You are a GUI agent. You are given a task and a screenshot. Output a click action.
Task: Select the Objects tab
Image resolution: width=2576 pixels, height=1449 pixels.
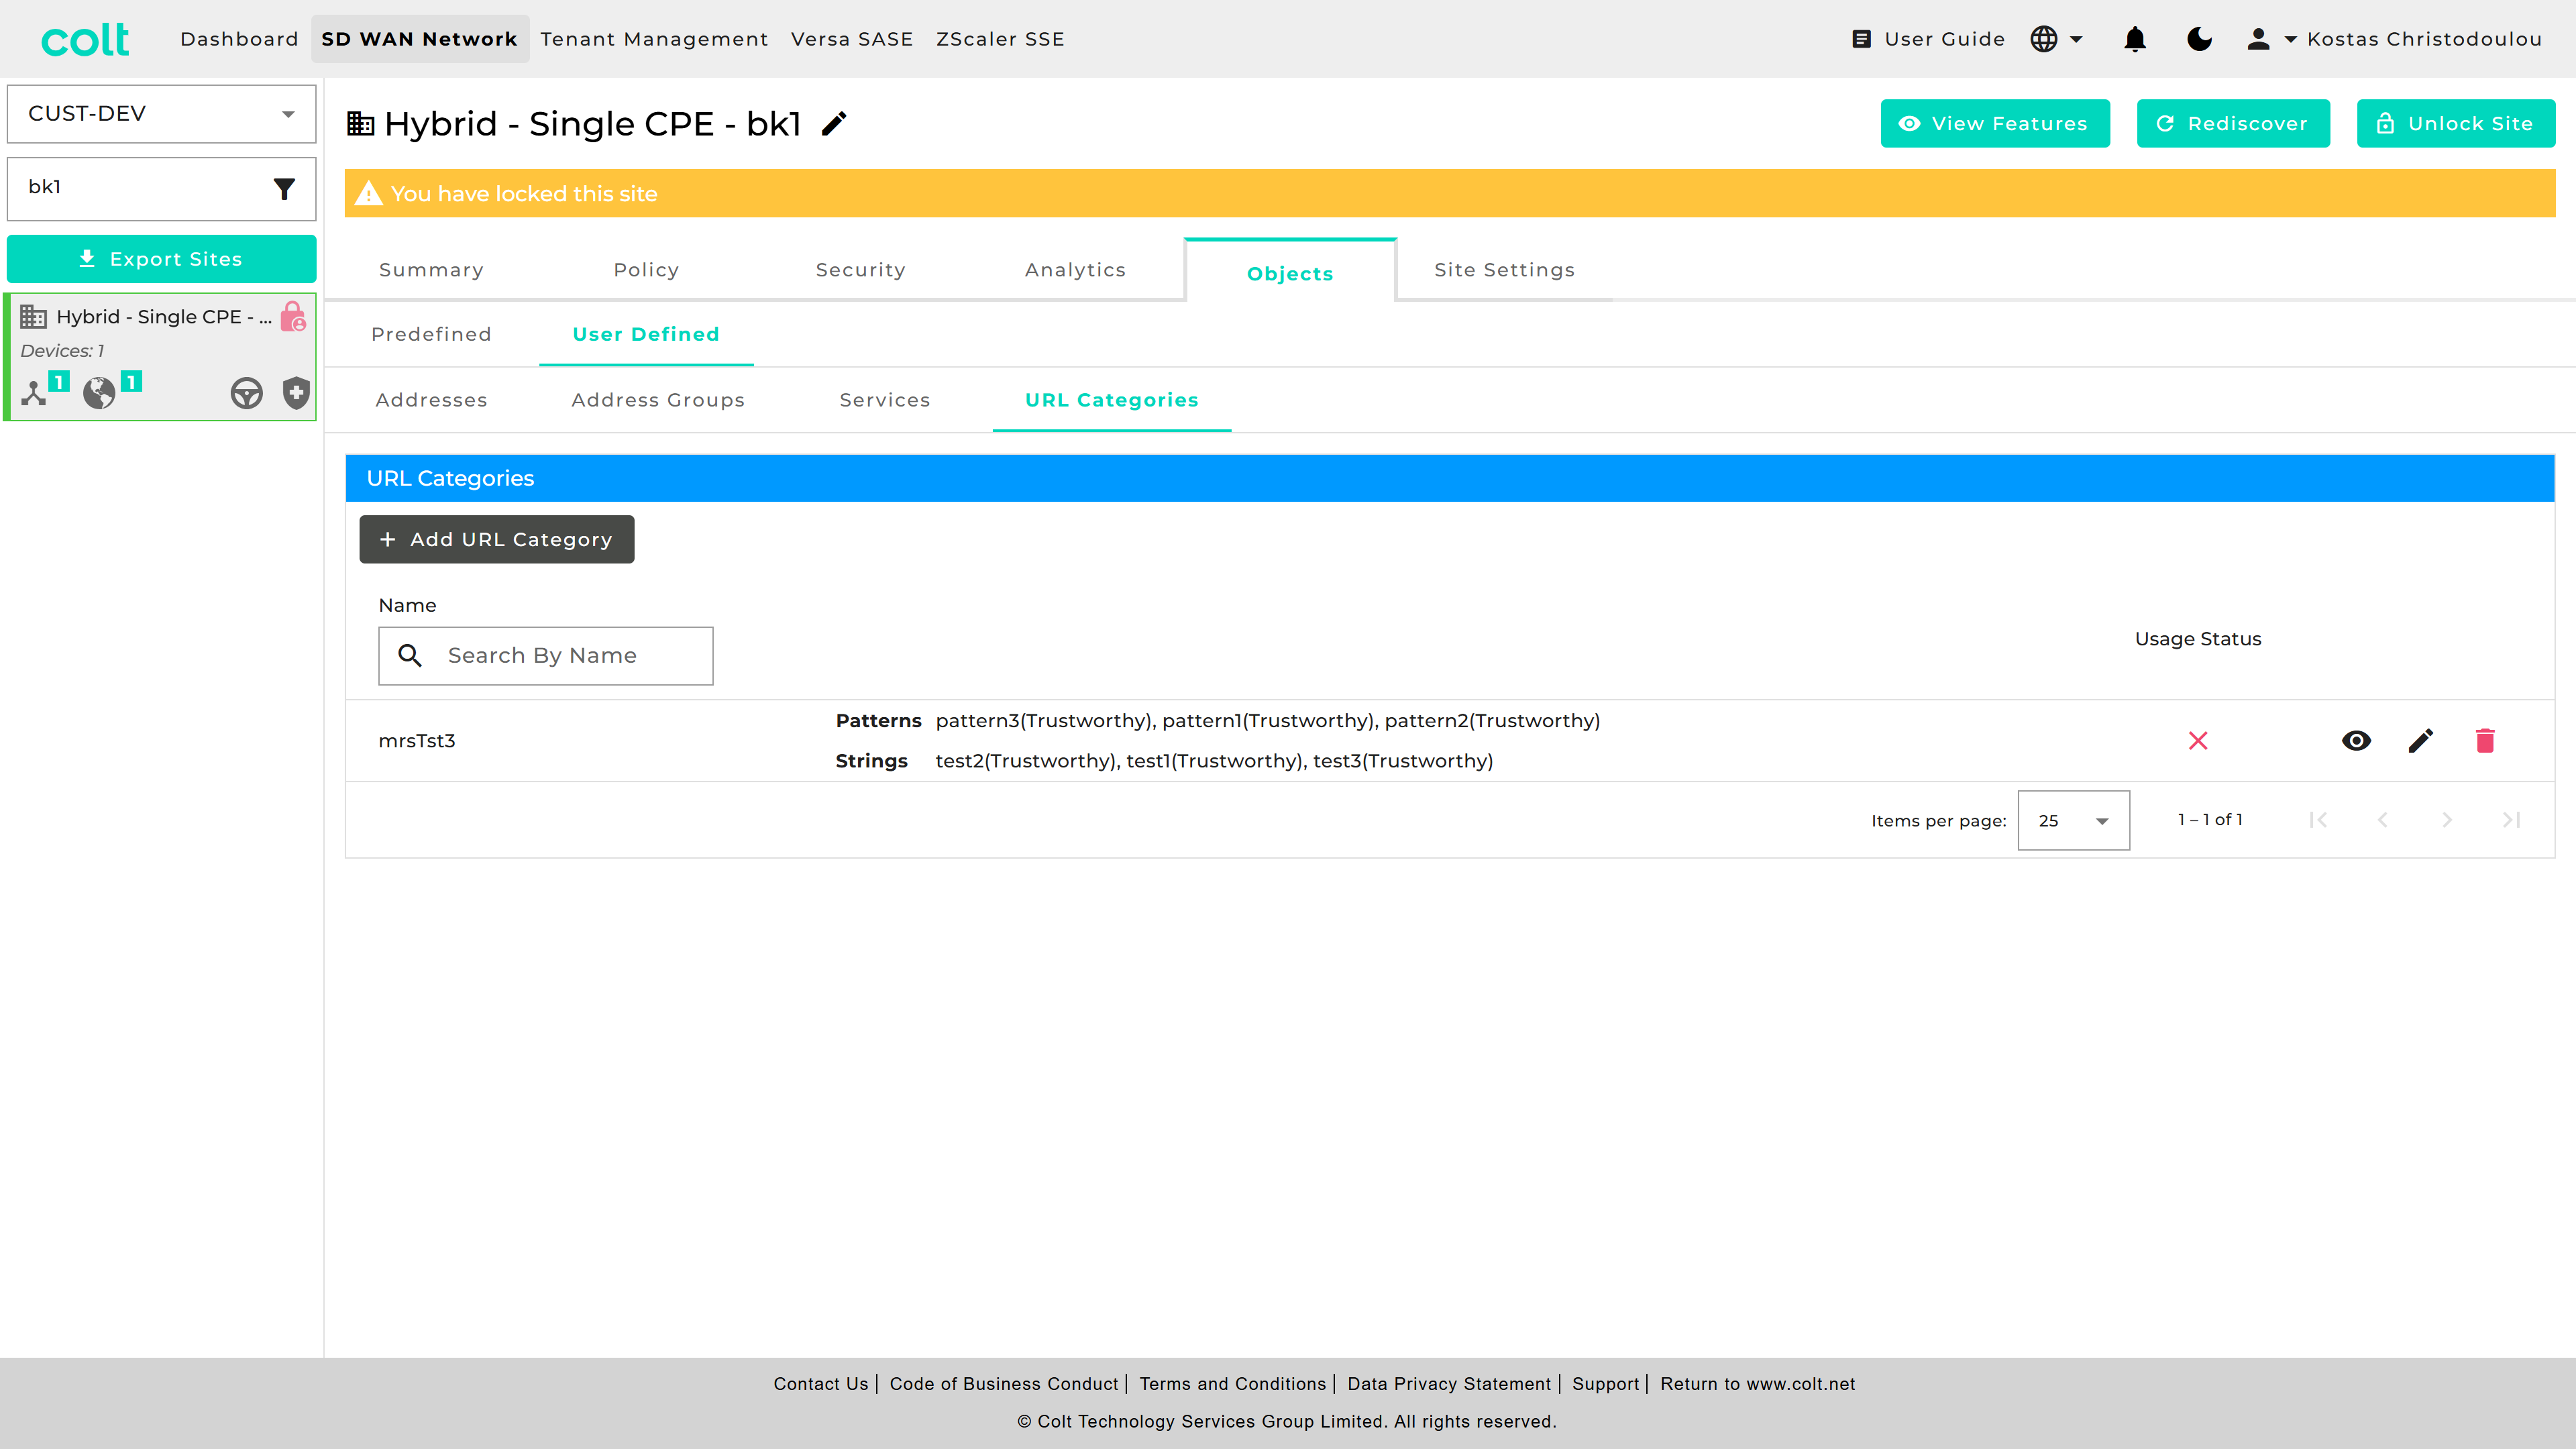1290,272
